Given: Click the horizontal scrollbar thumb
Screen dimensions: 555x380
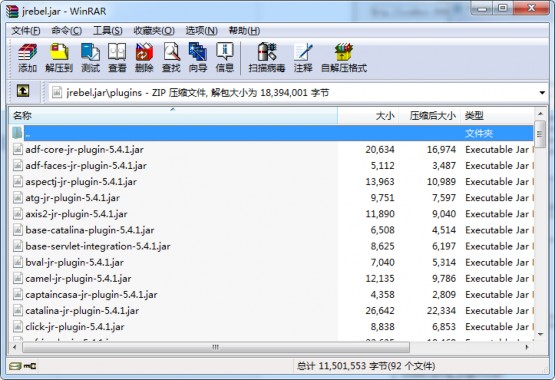Looking at the screenshot, I should click(x=216, y=347).
